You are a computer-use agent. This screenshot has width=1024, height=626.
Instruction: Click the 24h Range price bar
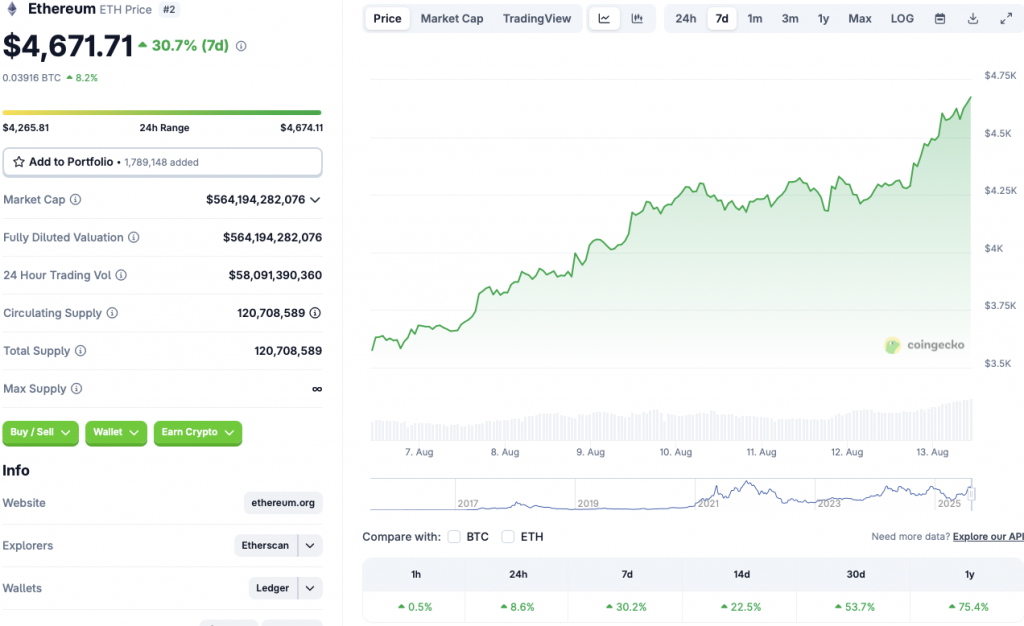[x=162, y=112]
